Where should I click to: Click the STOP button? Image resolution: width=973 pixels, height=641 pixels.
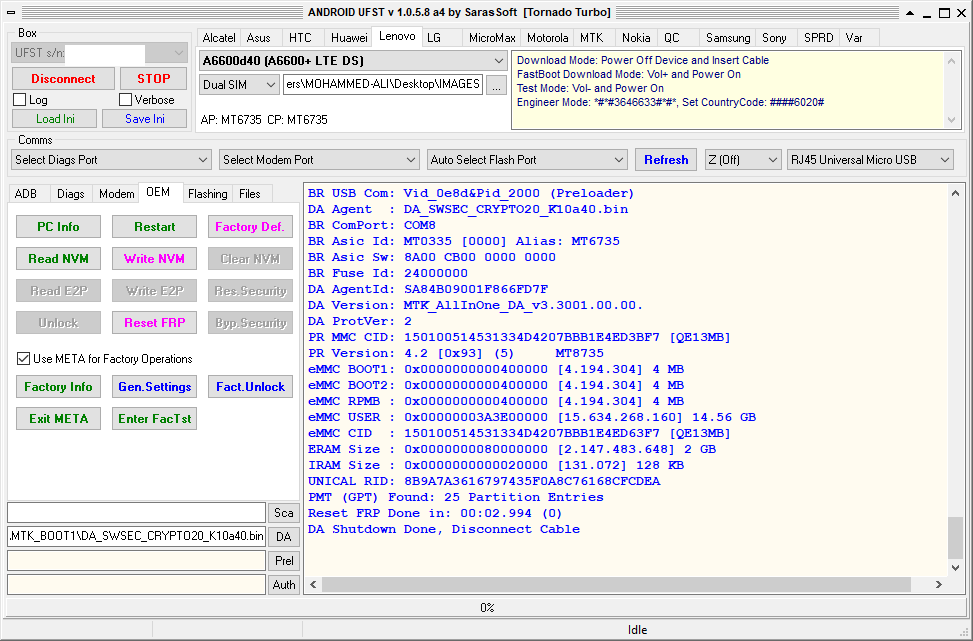point(153,79)
